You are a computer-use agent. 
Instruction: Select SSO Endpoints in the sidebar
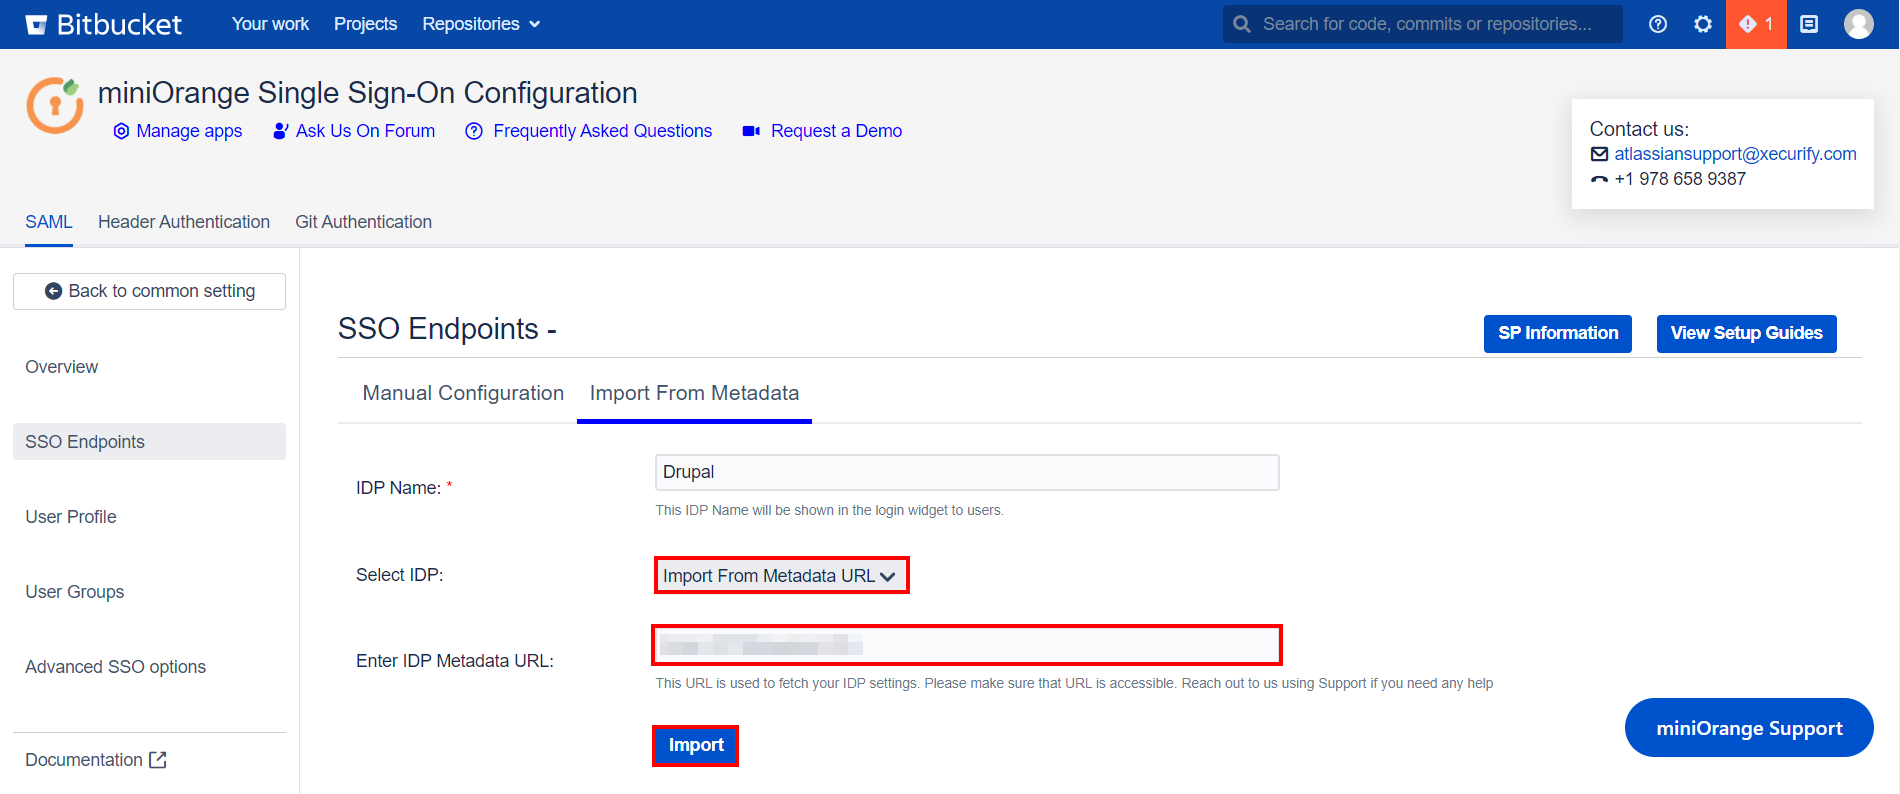click(x=149, y=442)
